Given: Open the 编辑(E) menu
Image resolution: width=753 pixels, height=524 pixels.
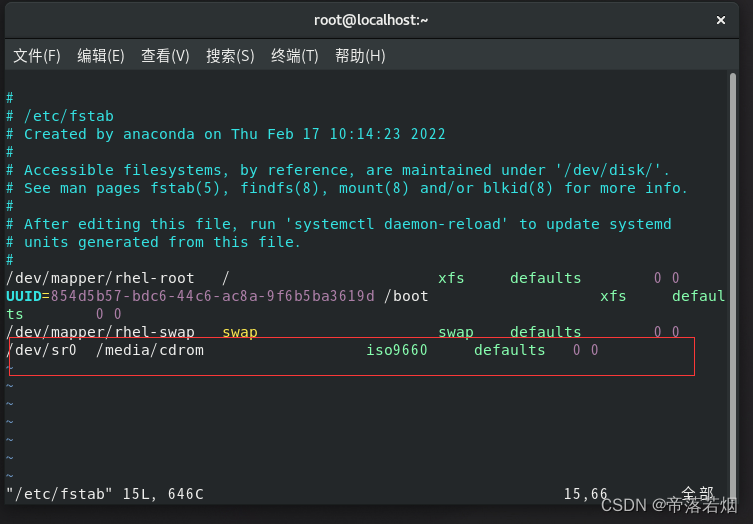Looking at the screenshot, I should tap(101, 56).
